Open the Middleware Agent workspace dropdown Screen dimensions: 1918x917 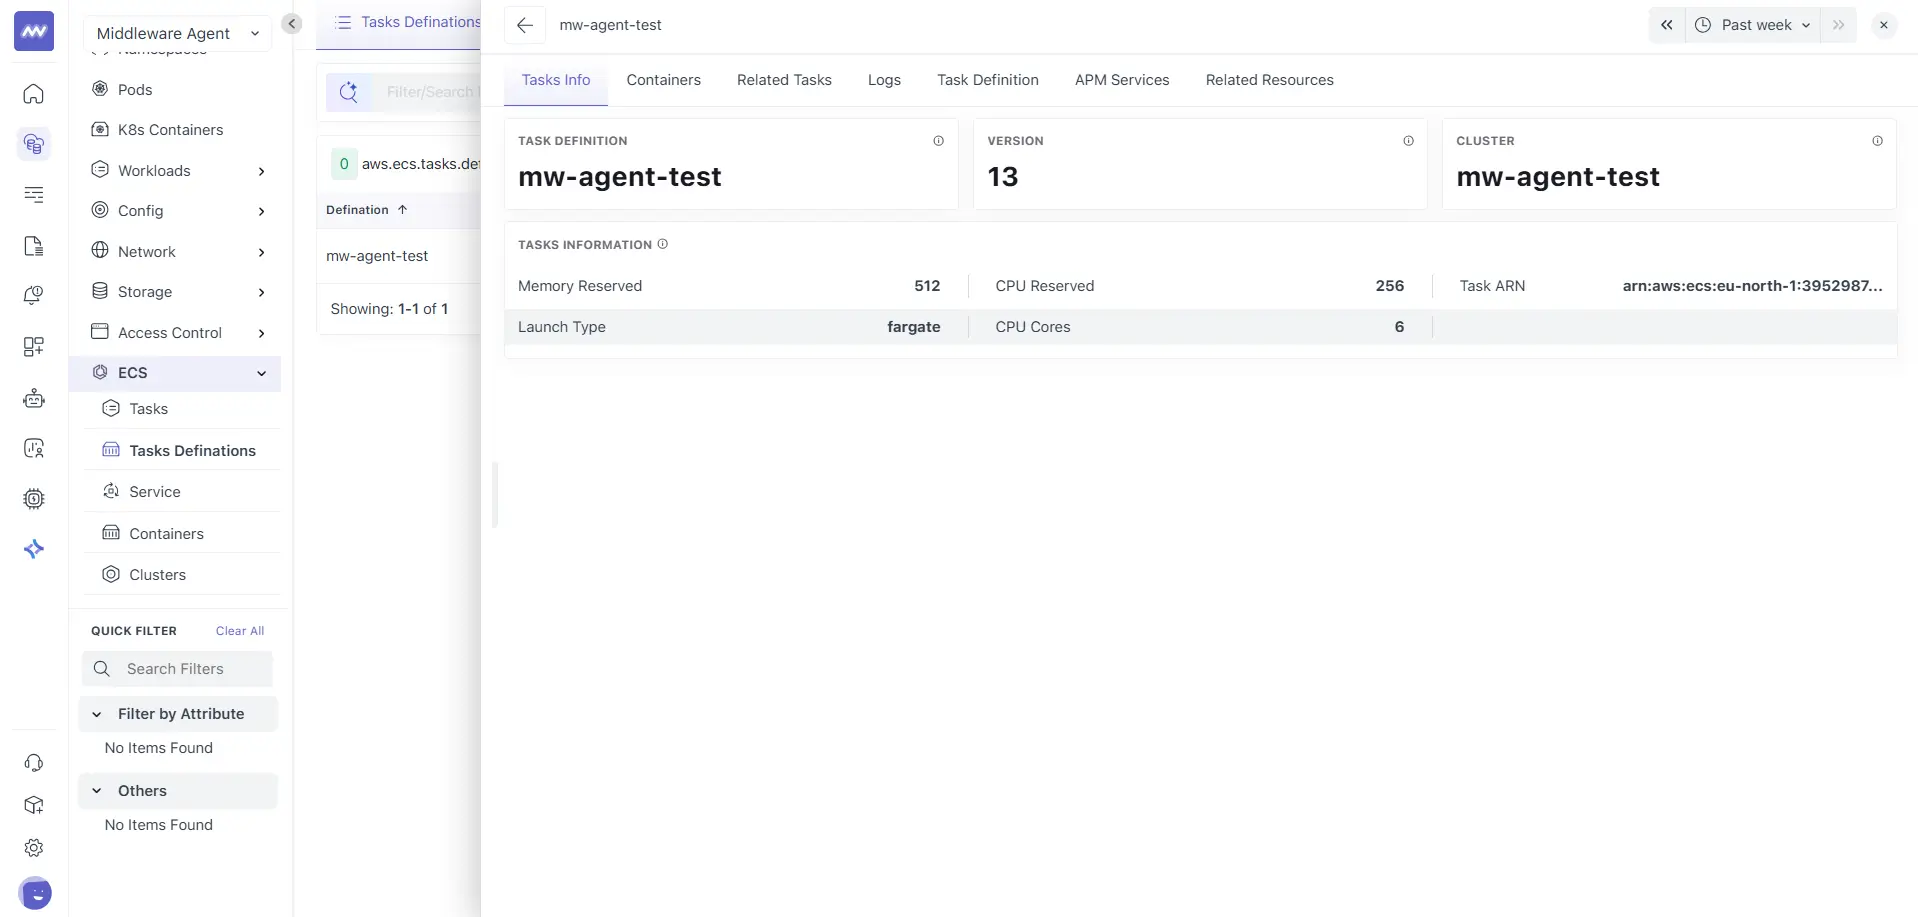[176, 33]
